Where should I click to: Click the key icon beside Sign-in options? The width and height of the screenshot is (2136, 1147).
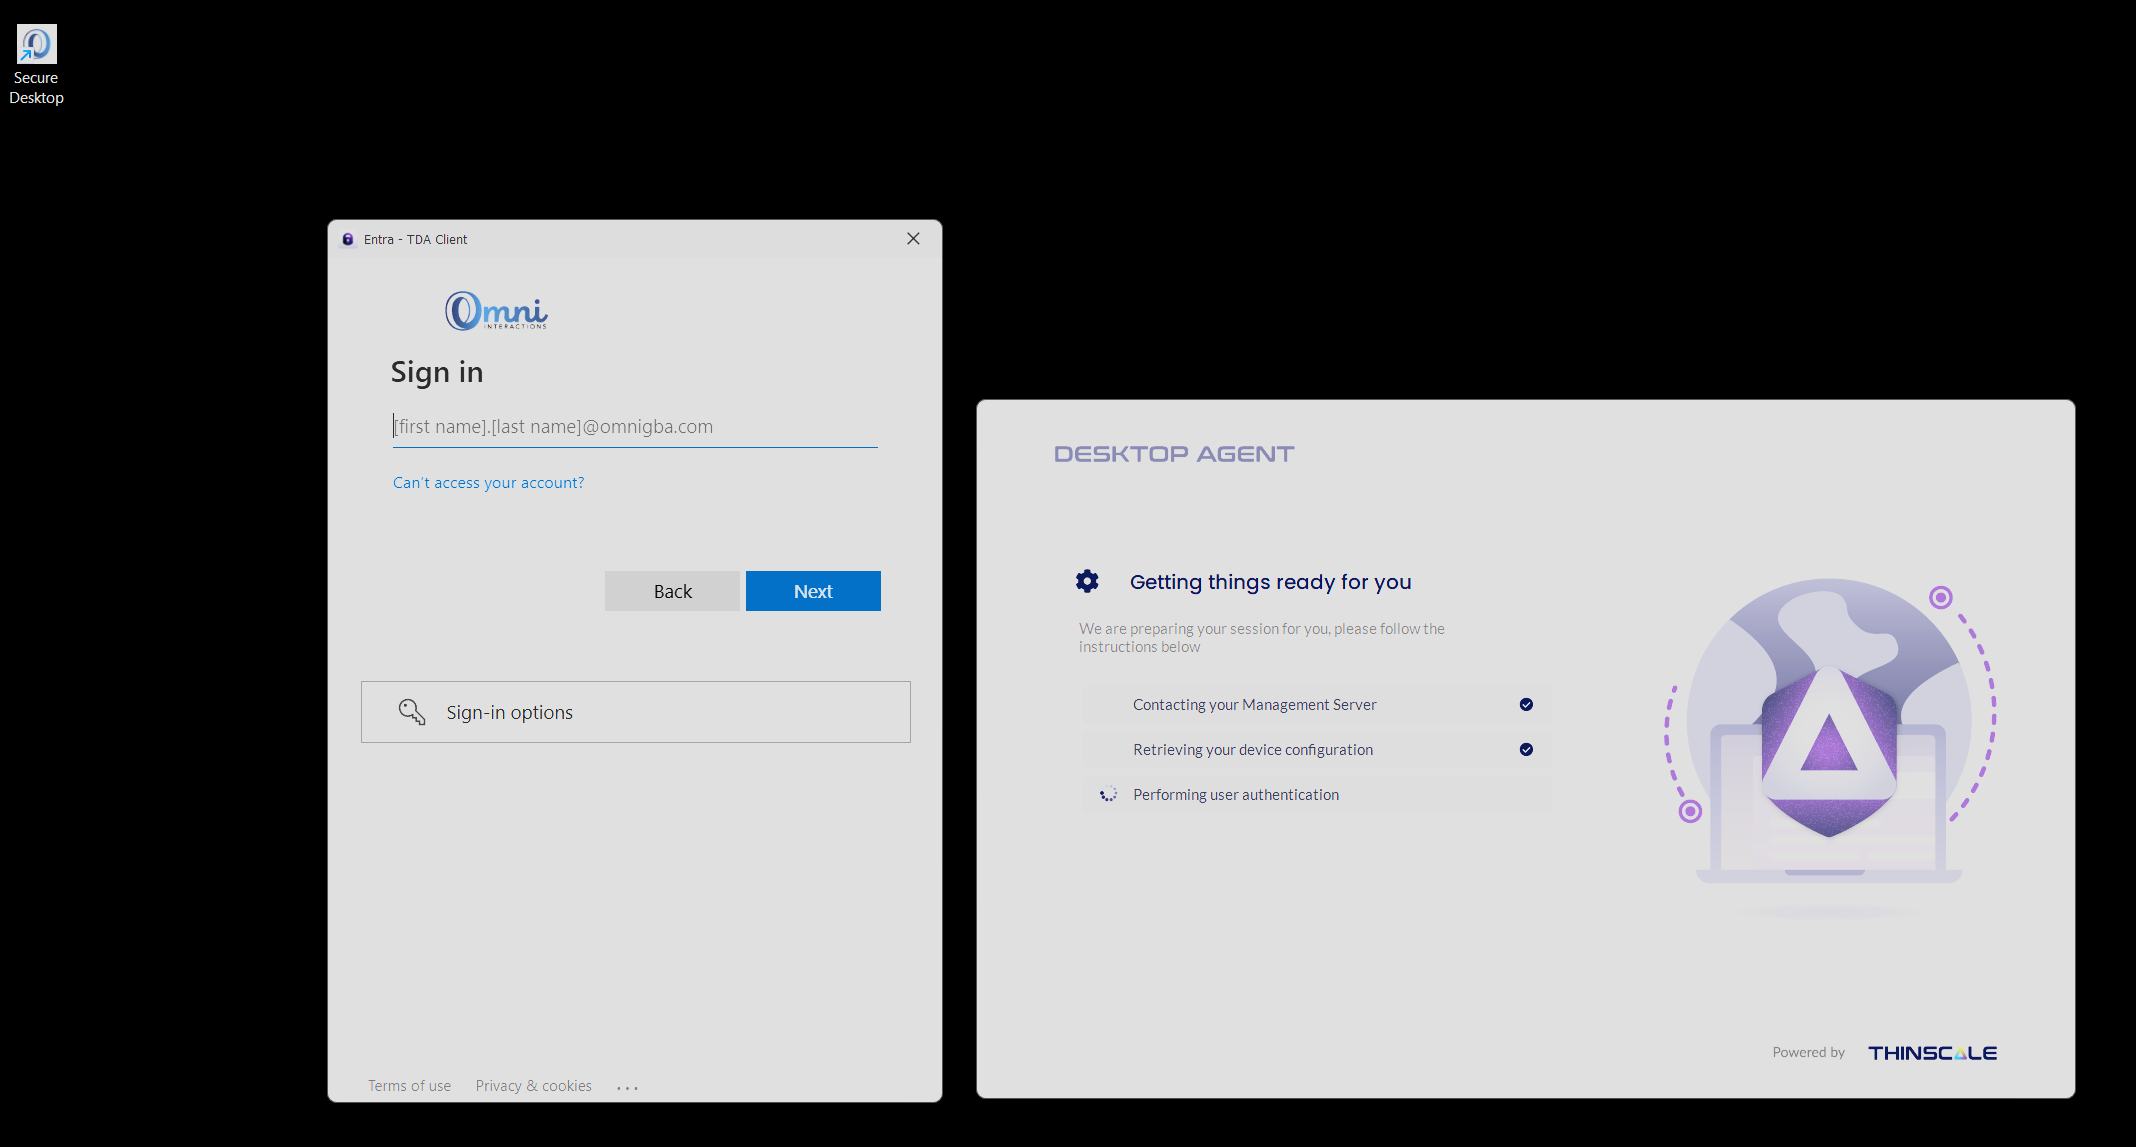[x=412, y=712]
